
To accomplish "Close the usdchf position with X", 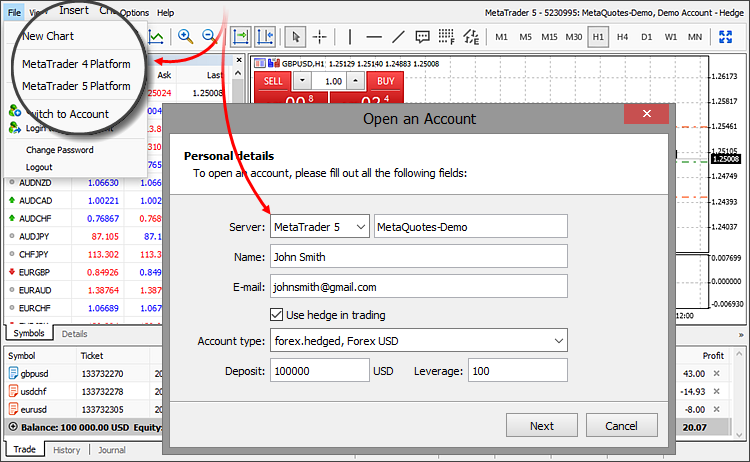I will pyautogui.click(x=717, y=391).
